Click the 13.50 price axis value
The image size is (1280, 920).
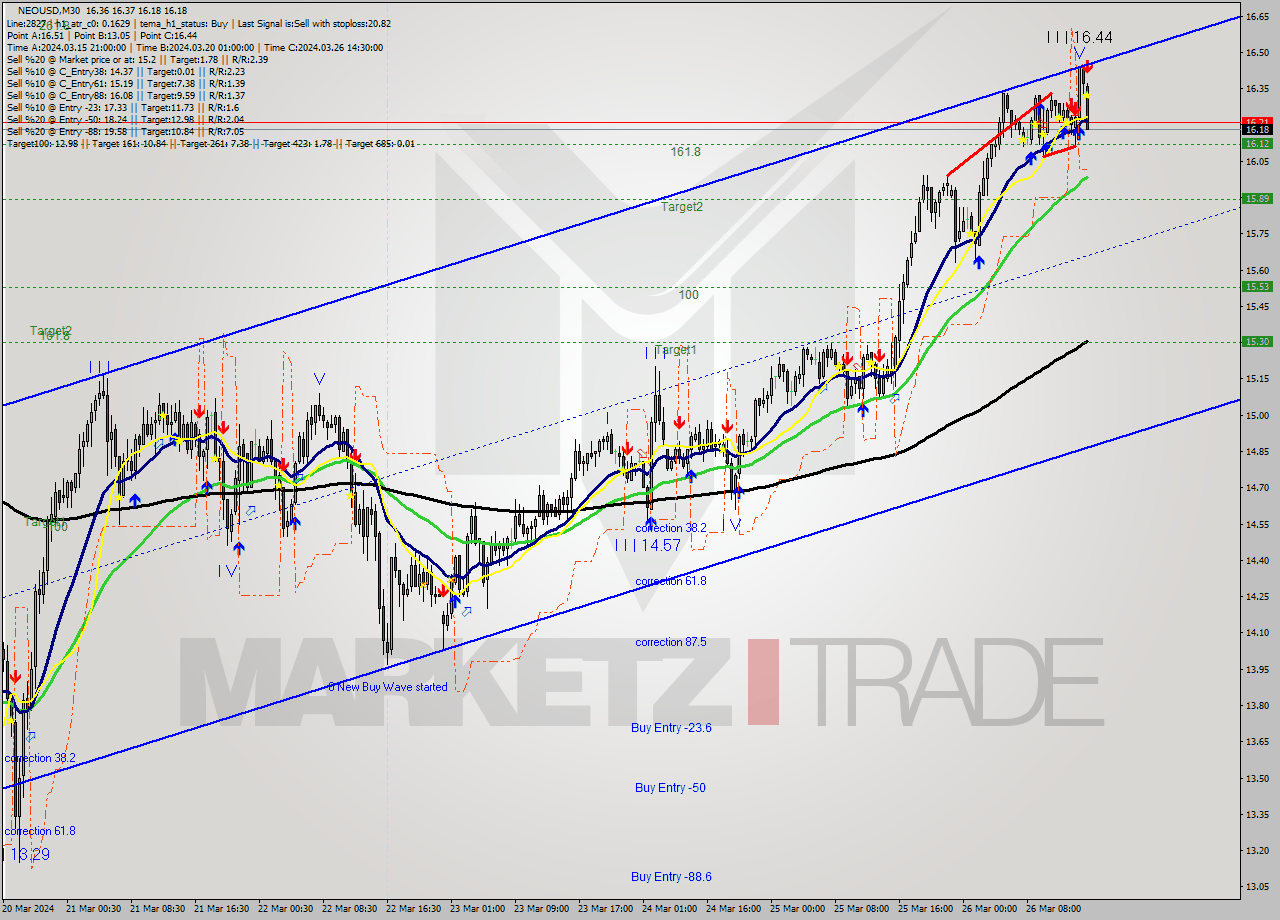point(1257,778)
